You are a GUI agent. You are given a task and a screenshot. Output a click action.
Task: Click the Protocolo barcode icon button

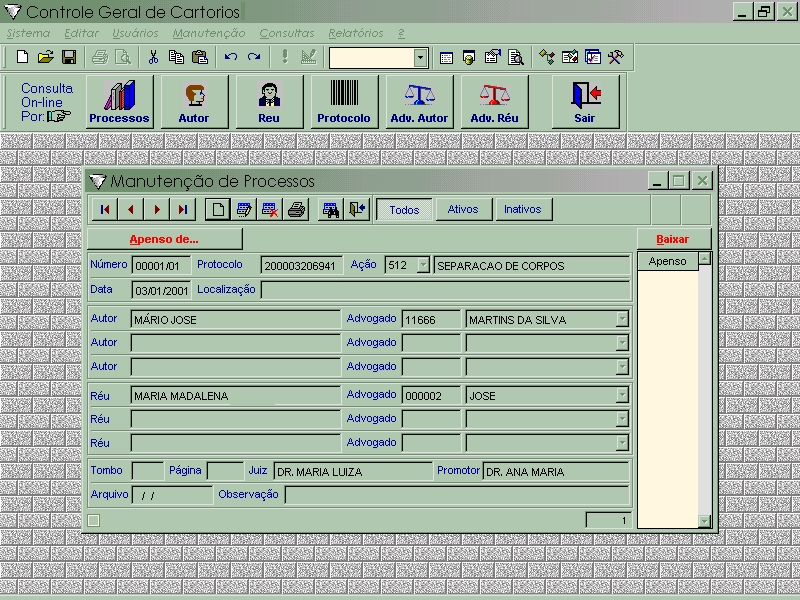(343, 102)
